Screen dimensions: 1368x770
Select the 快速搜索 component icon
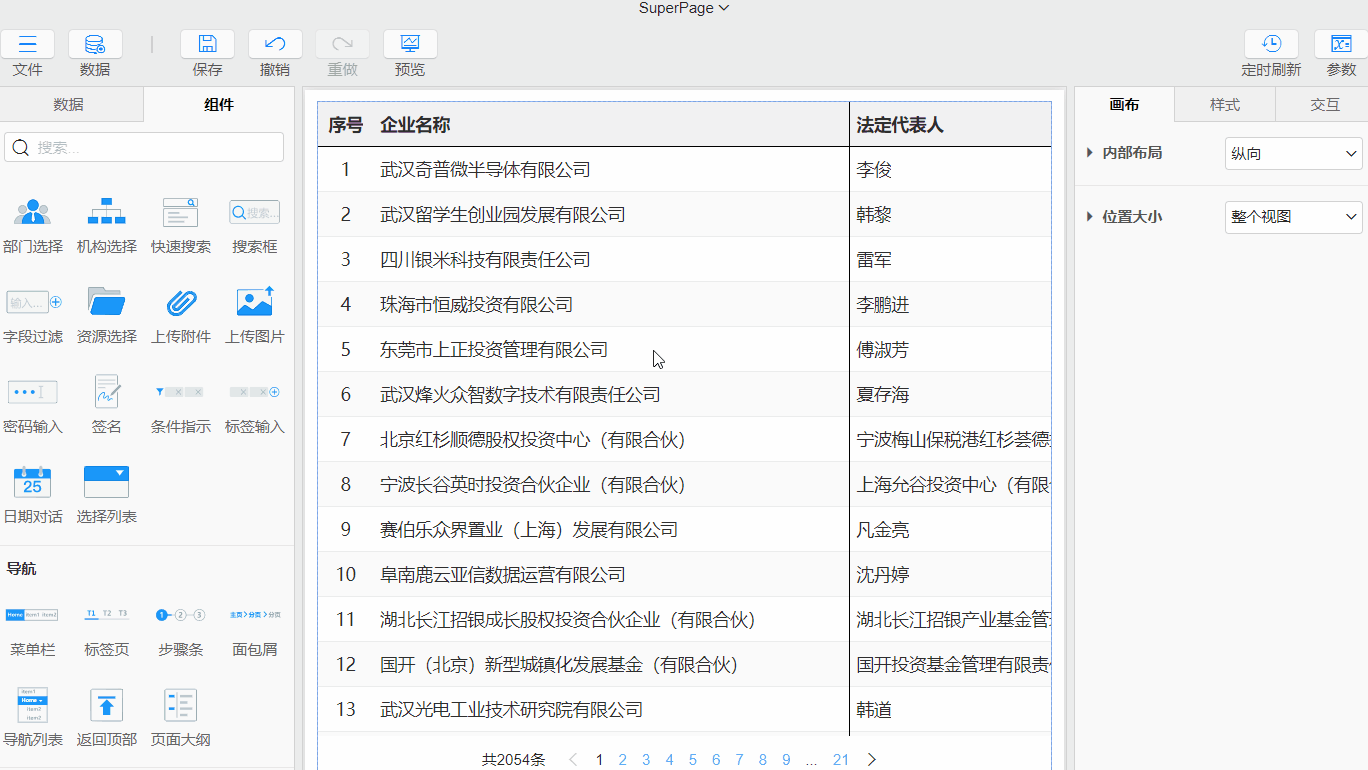(181, 212)
